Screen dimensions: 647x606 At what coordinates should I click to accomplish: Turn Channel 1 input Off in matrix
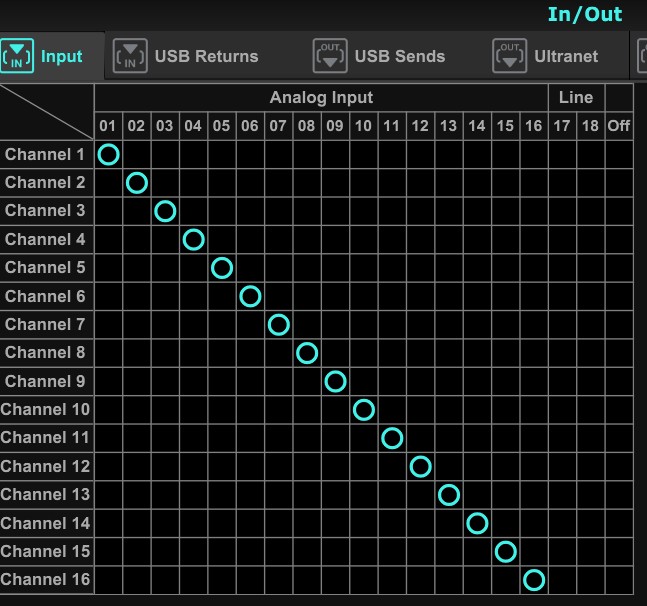[619, 154]
